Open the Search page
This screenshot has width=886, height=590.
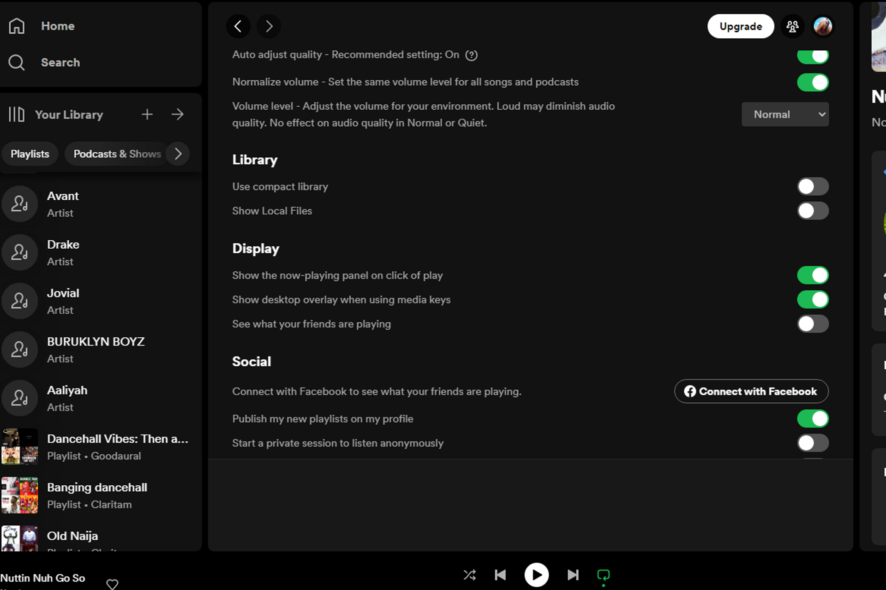pyautogui.click(x=59, y=61)
